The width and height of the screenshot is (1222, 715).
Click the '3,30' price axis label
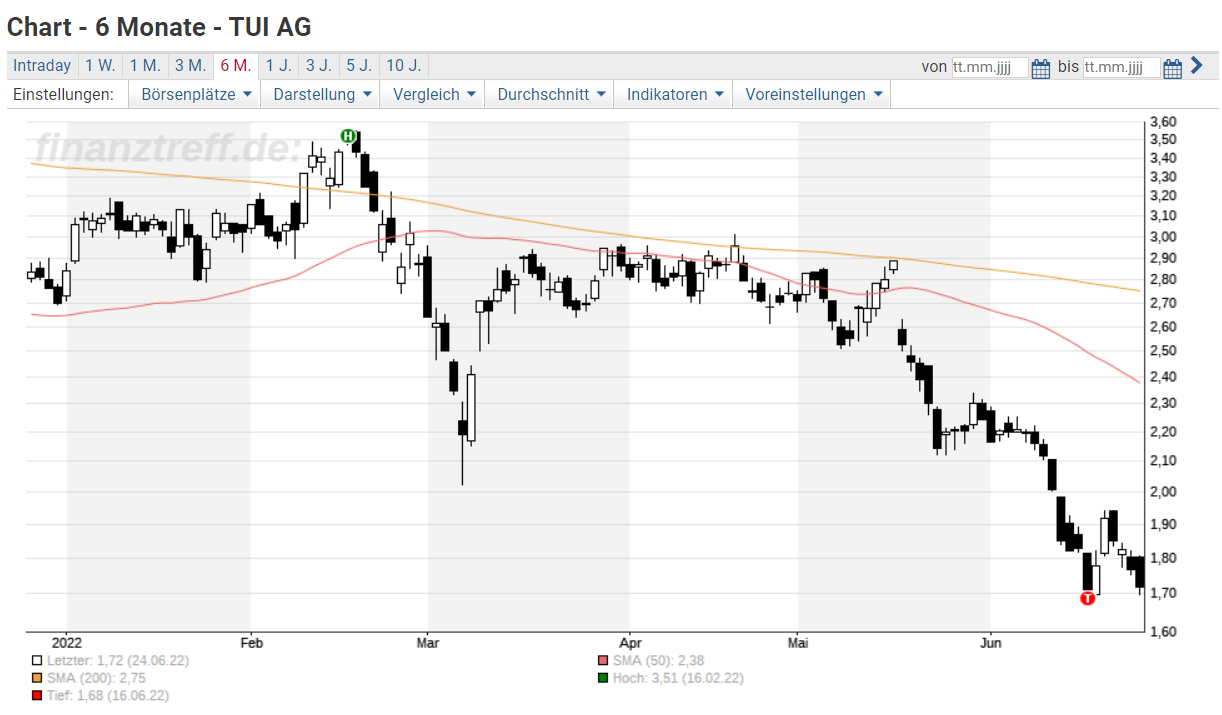(x=1164, y=177)
